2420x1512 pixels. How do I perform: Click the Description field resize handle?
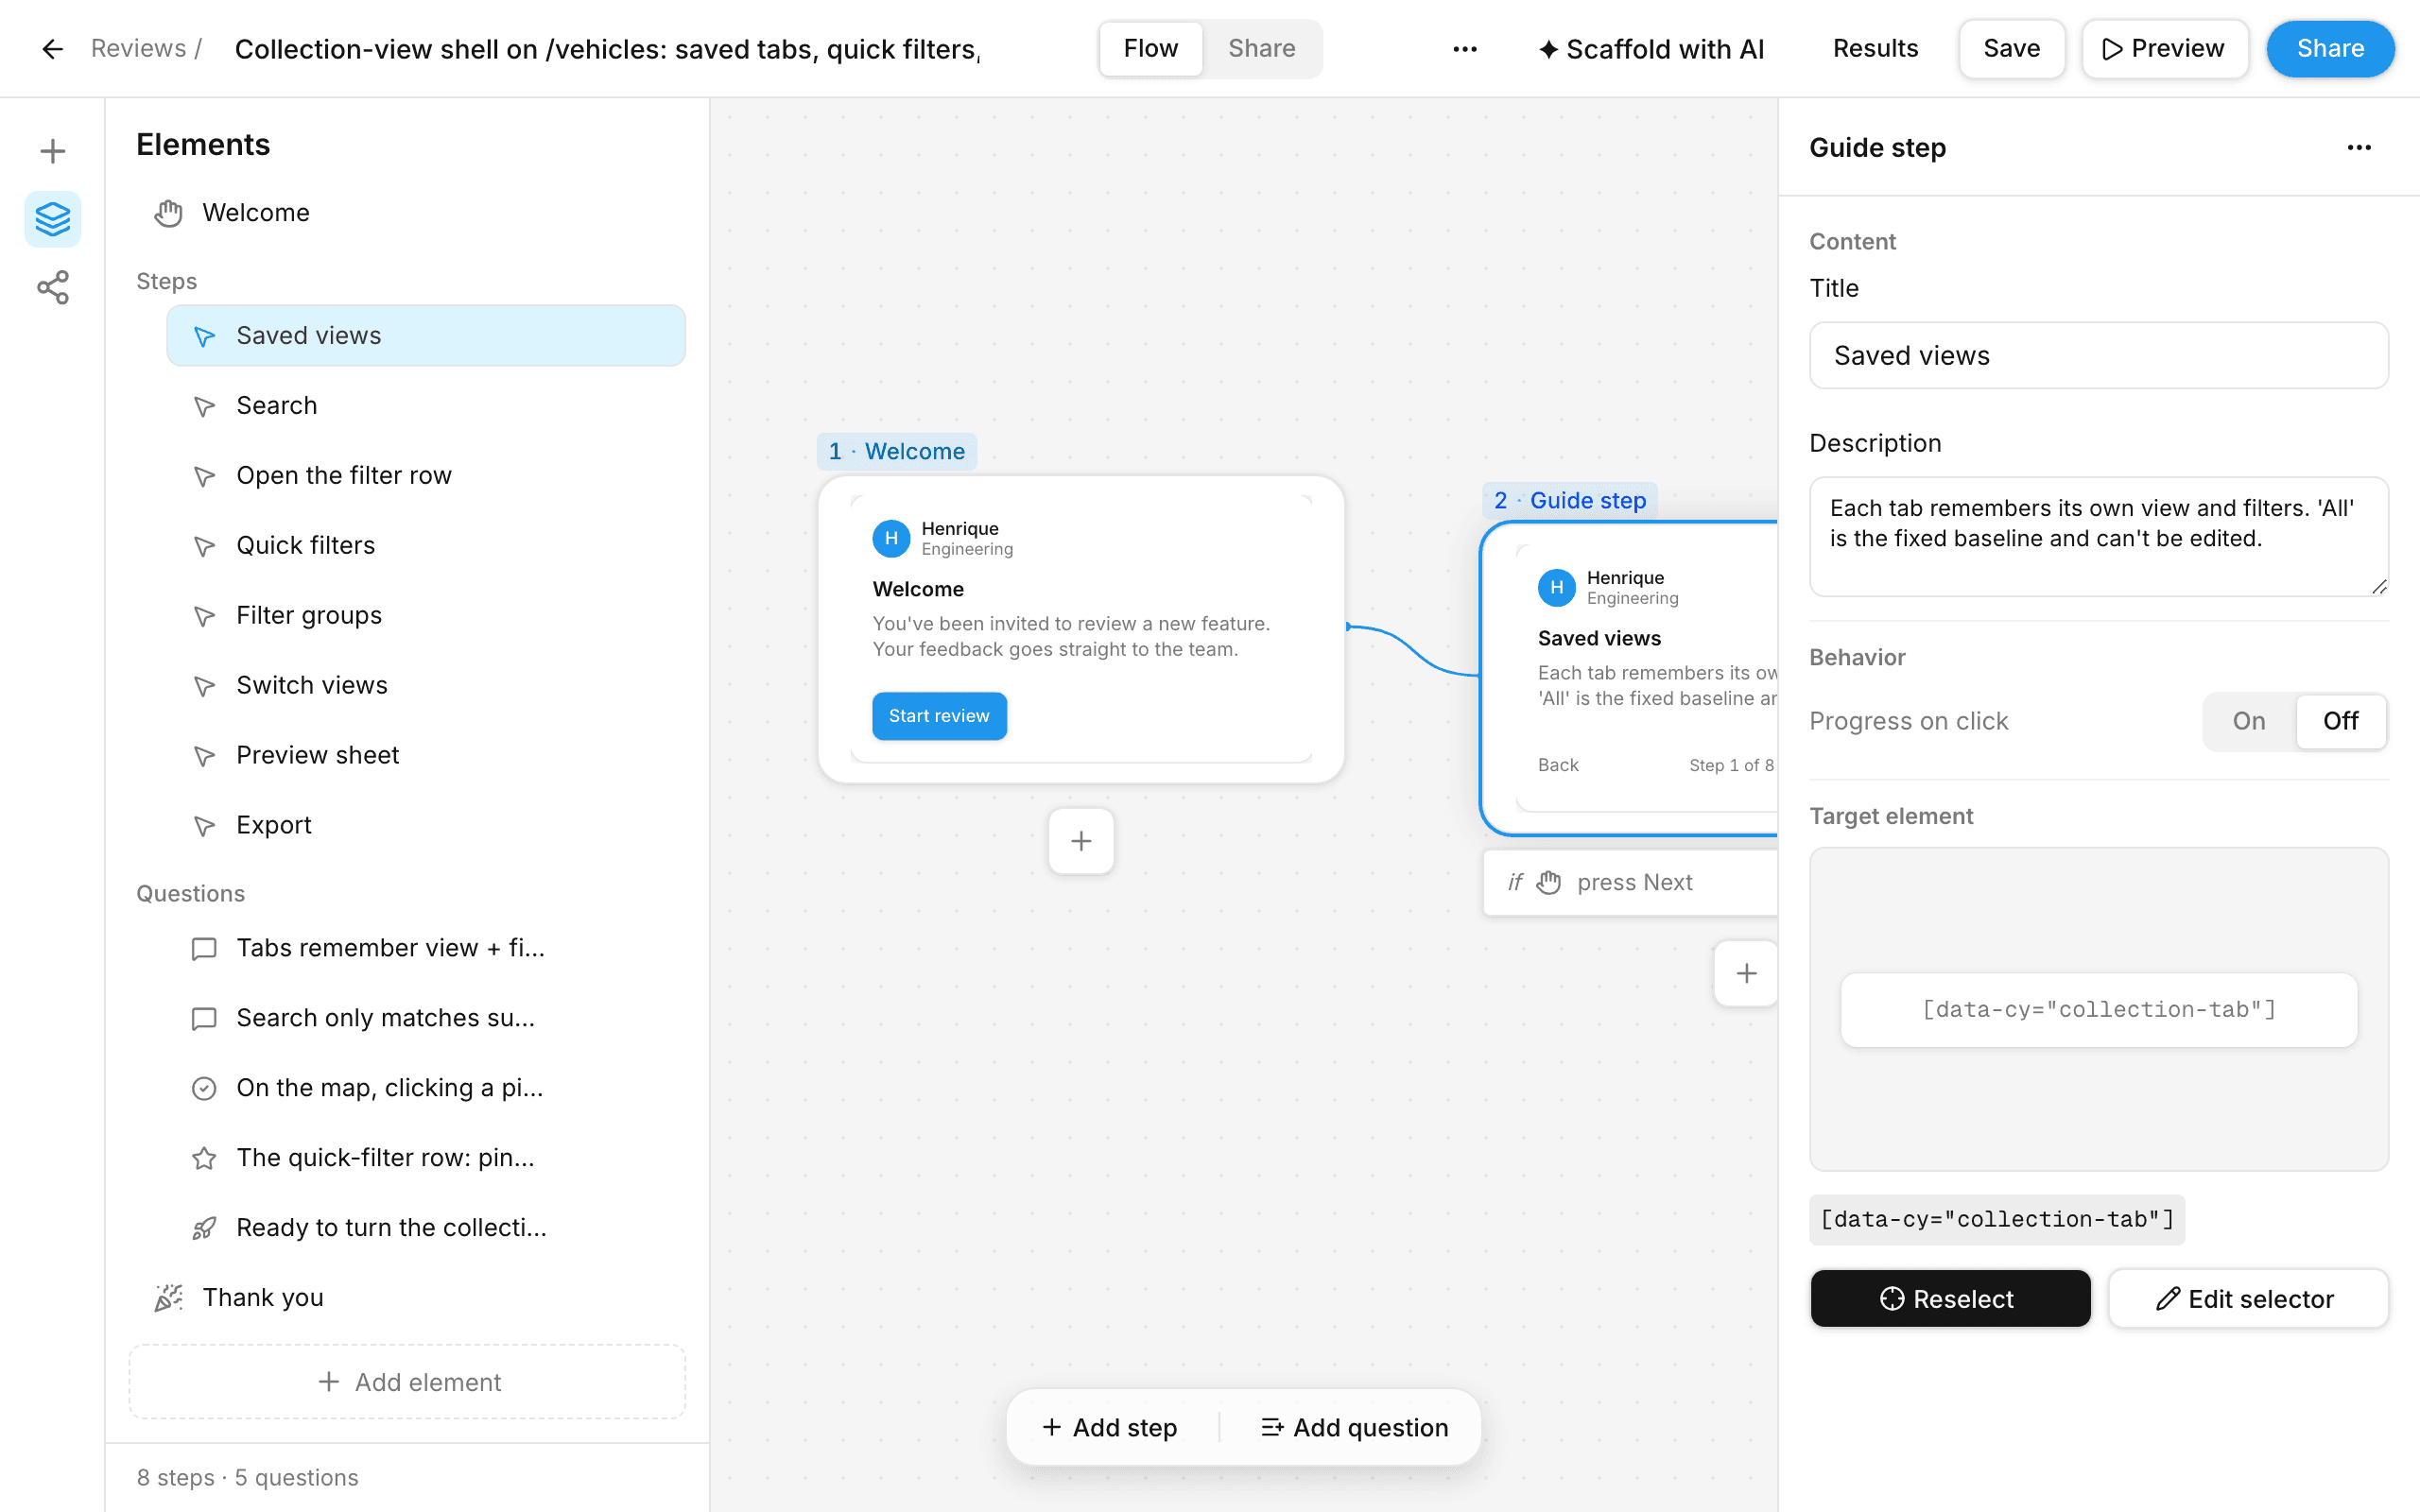[2379, 587]
